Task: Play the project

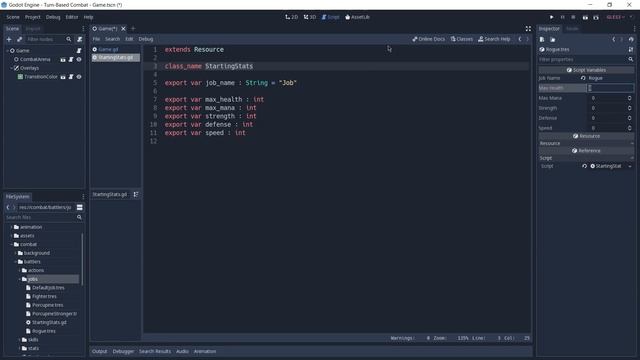Action: 551,17
